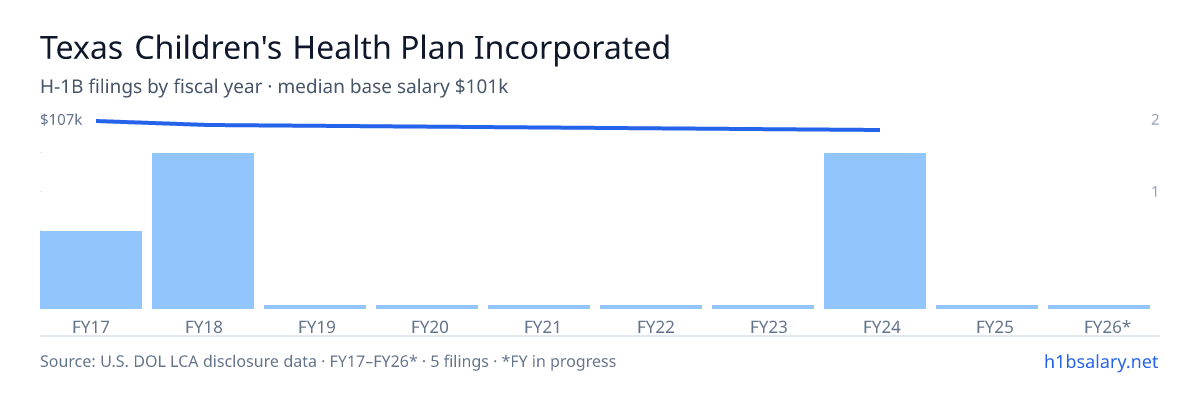Select the FY23 bar stub
Screen dimensions: 1200x400
pyautogui.click(x=763, y=307)
